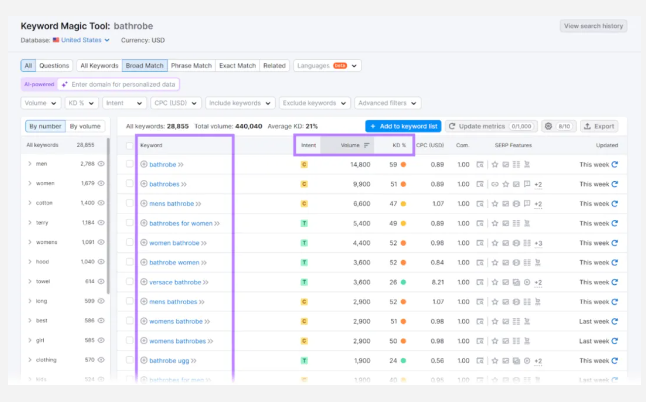Image resolution: width=646 pixels, height=402 pixels.
Task: Check the bathrobe keyword row
Action: (130, 164)
